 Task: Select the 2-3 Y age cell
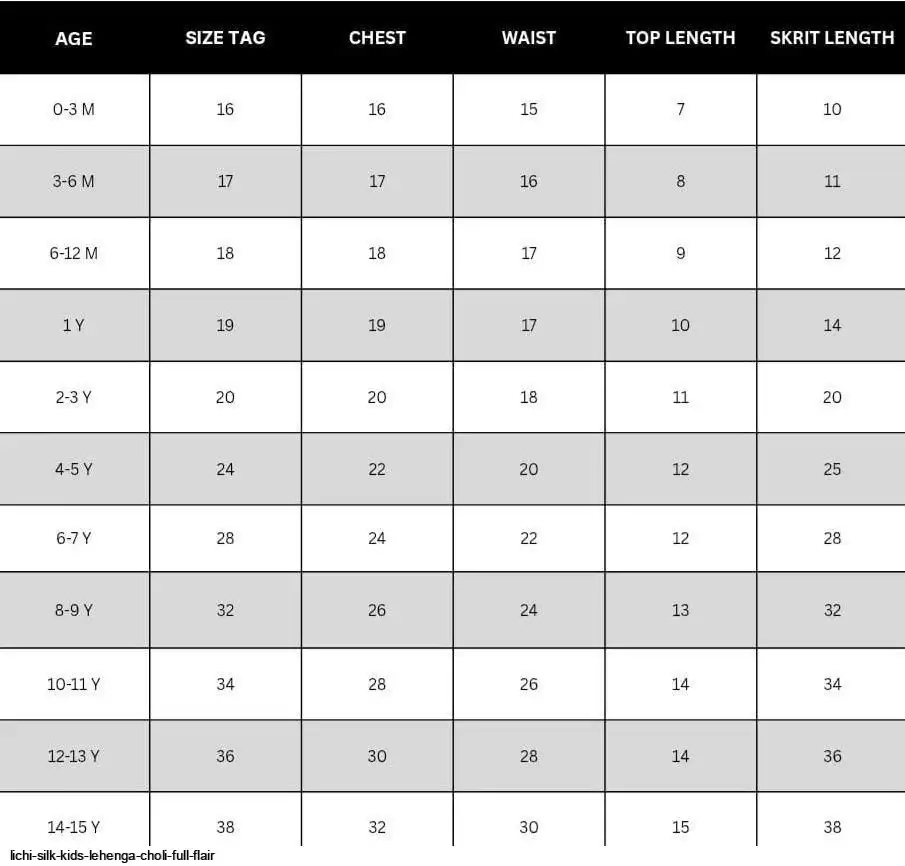74,397
